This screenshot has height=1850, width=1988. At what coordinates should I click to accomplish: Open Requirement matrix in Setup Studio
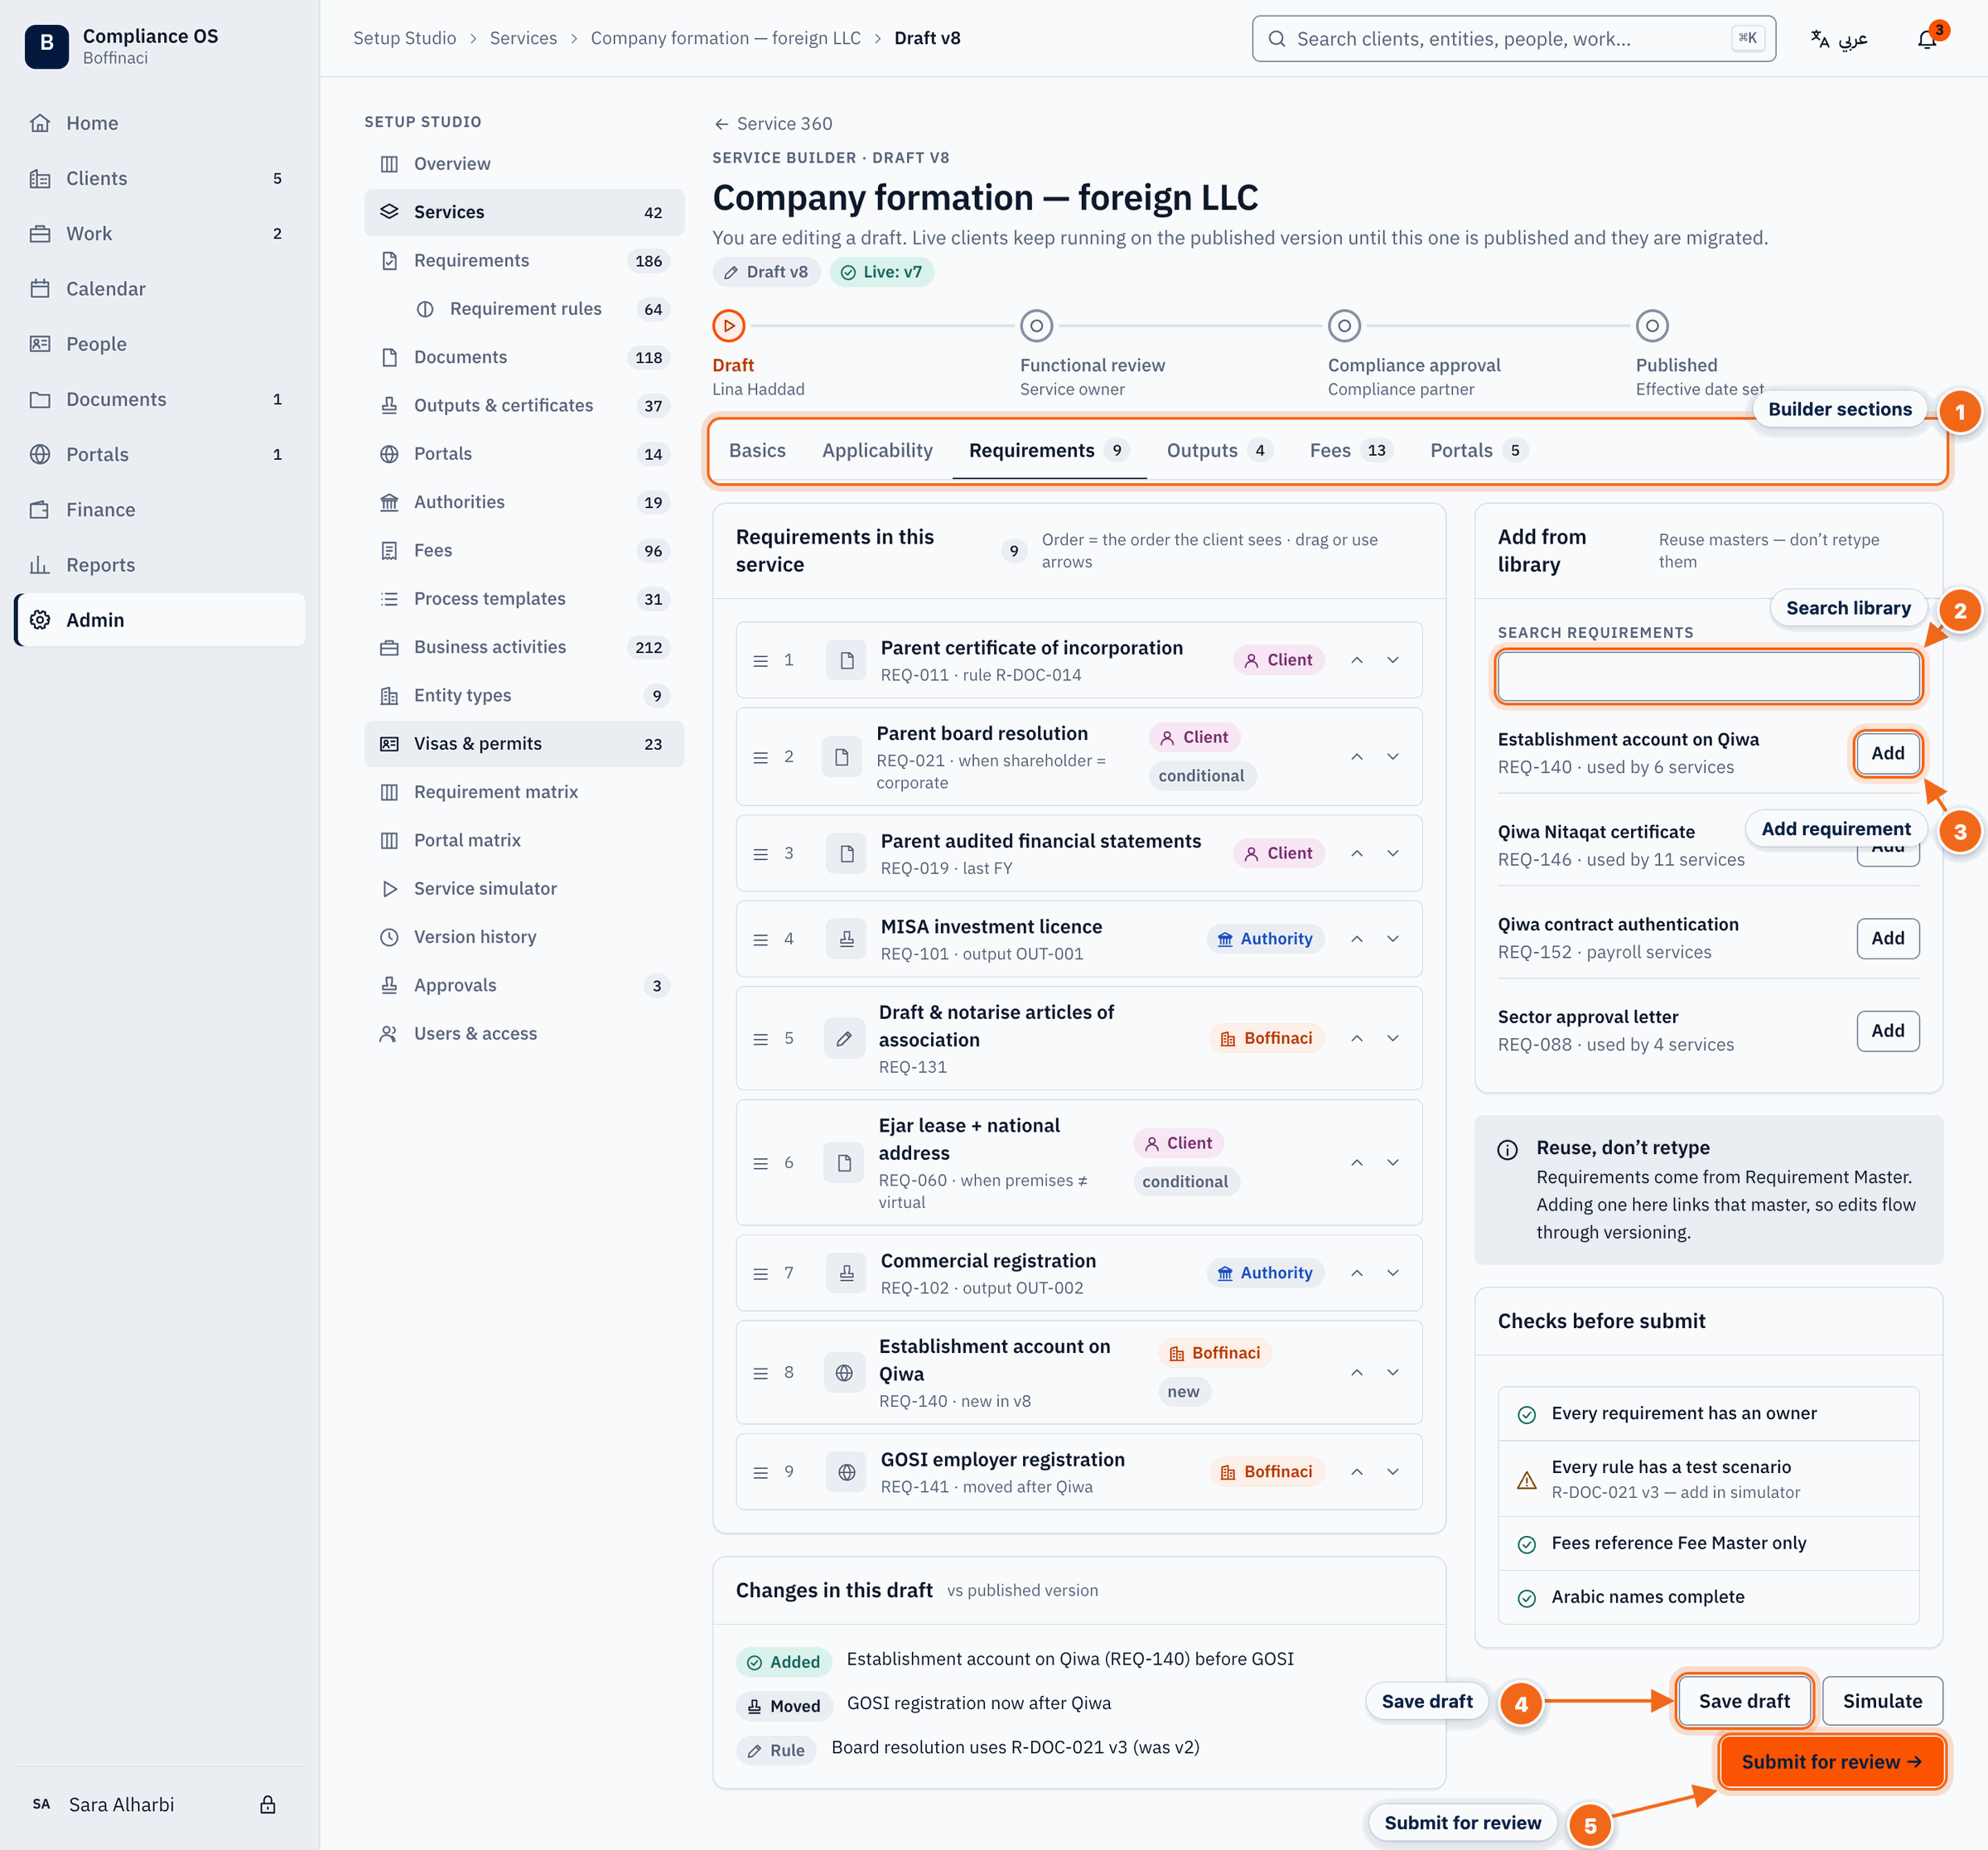click(524, 792)
